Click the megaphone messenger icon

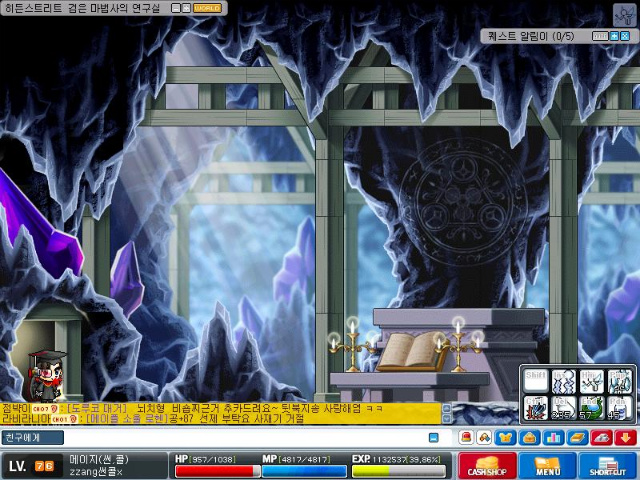pyautogui.click(x=485, y=438)
